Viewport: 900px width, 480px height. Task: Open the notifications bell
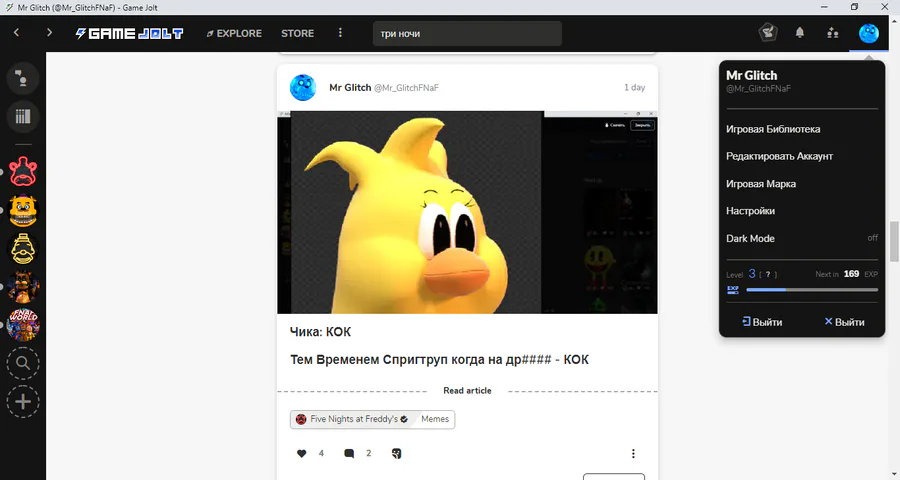pos(800,33)
